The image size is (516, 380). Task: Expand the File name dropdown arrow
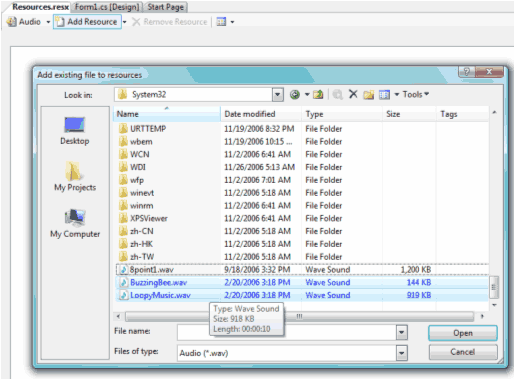(x=402, y=332)
